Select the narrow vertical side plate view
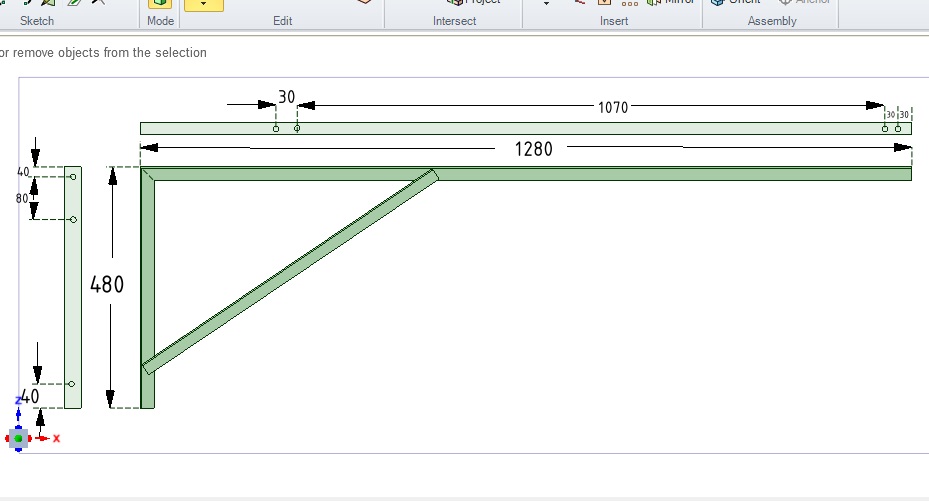Screen dimensions: 929x501 point(72,300)
